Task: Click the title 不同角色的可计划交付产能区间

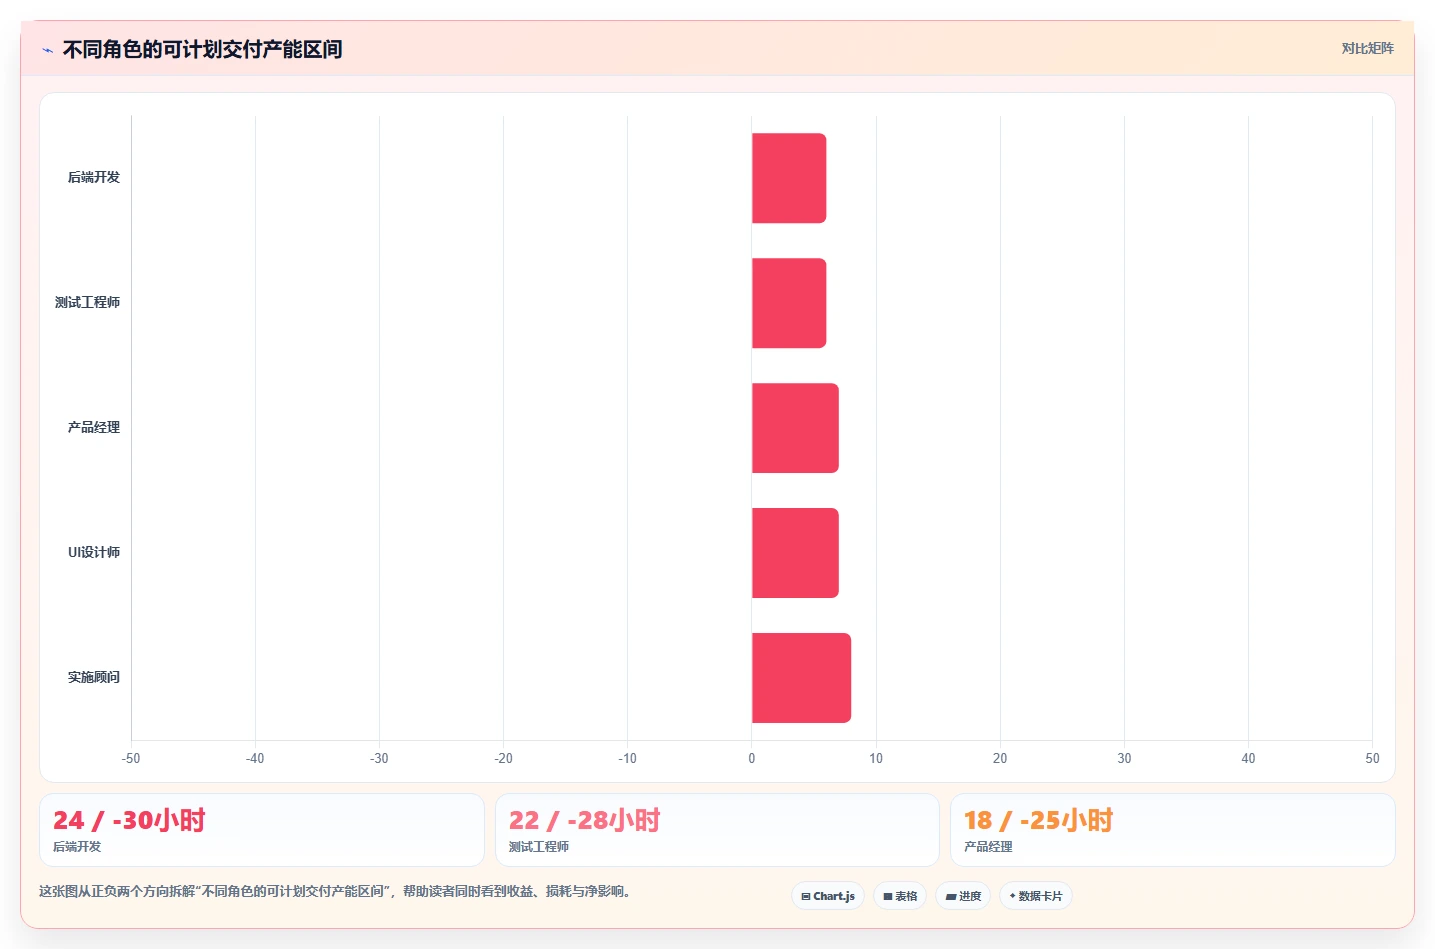Action: click(202, 49)
